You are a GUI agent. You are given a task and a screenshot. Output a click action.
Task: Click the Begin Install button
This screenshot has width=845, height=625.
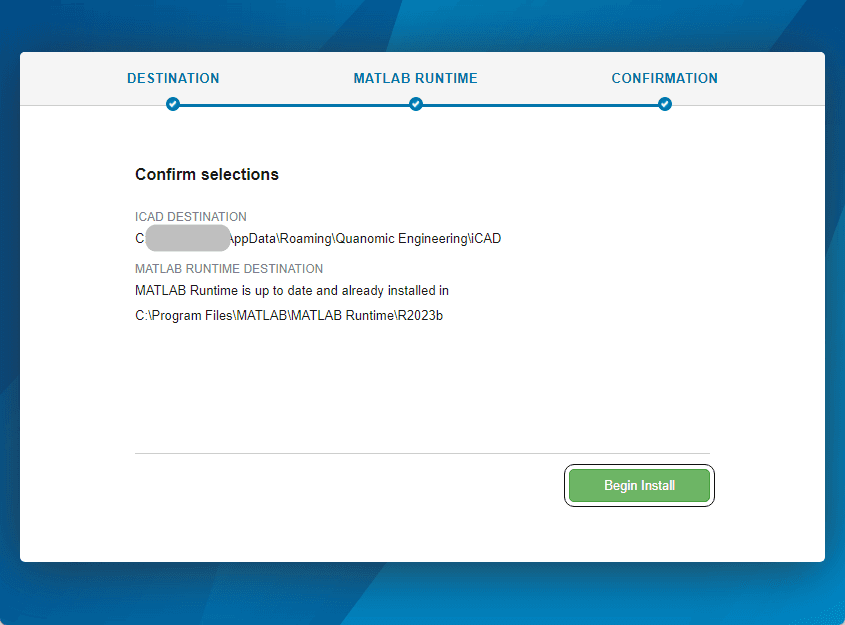point(639,485)
